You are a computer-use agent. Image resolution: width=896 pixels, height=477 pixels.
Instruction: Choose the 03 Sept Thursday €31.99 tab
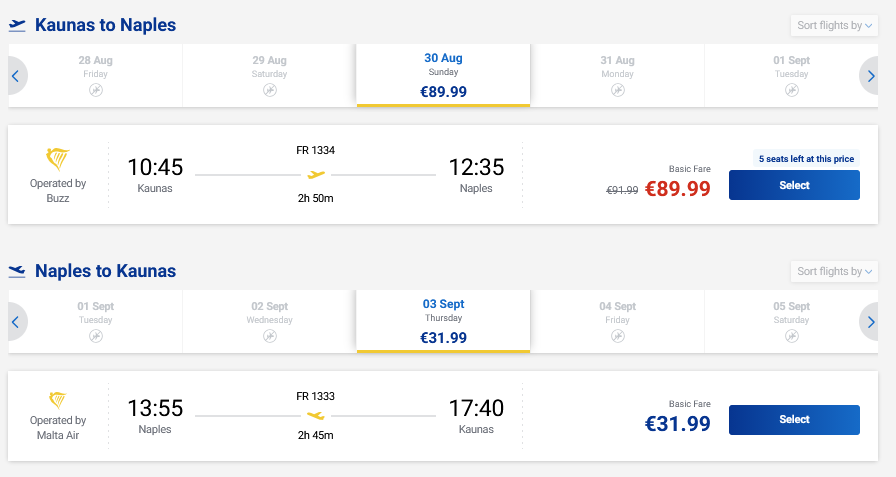[443, 321]
